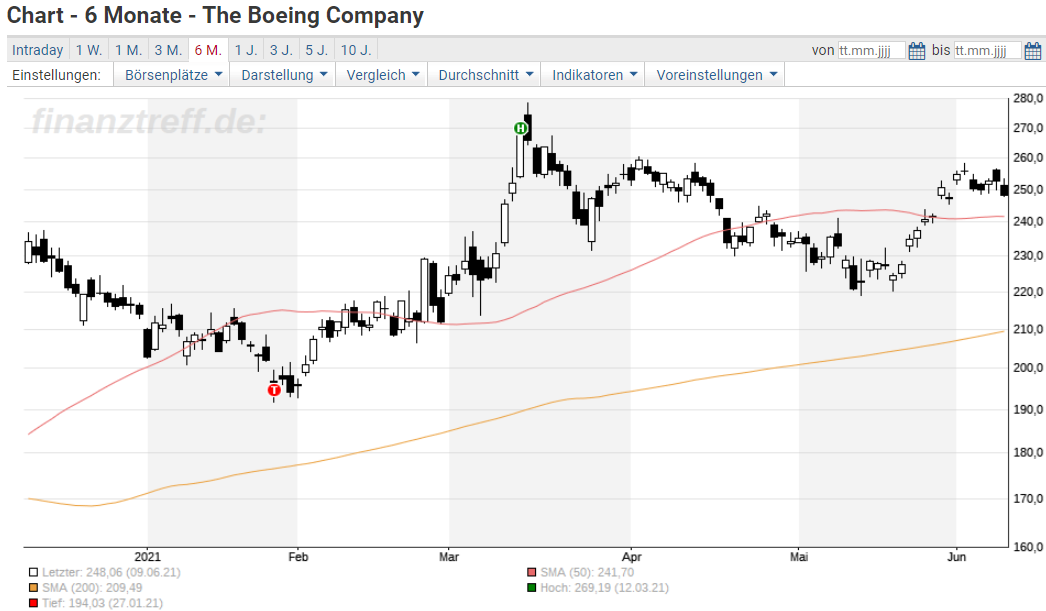Open the 'von' date calendar picker
This screenshot has width=1046, height=611.
(917, 51)
